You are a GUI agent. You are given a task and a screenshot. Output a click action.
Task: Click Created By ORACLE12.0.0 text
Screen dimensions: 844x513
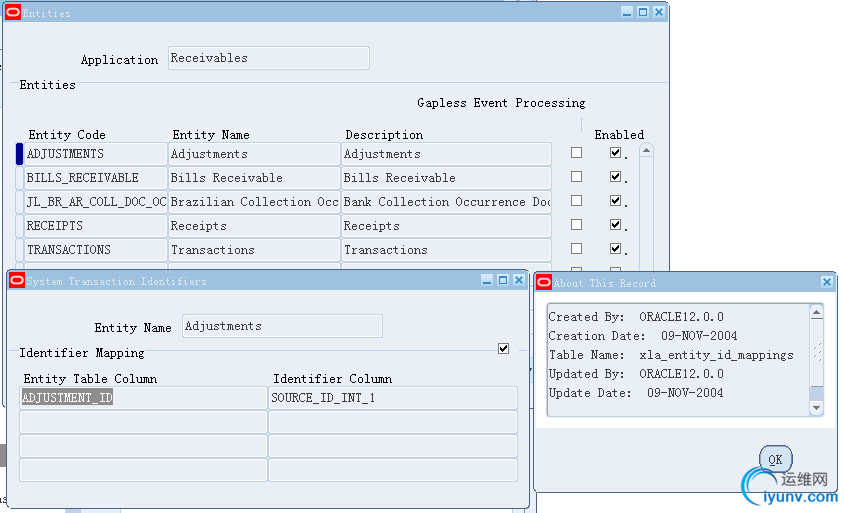[636, 317]
